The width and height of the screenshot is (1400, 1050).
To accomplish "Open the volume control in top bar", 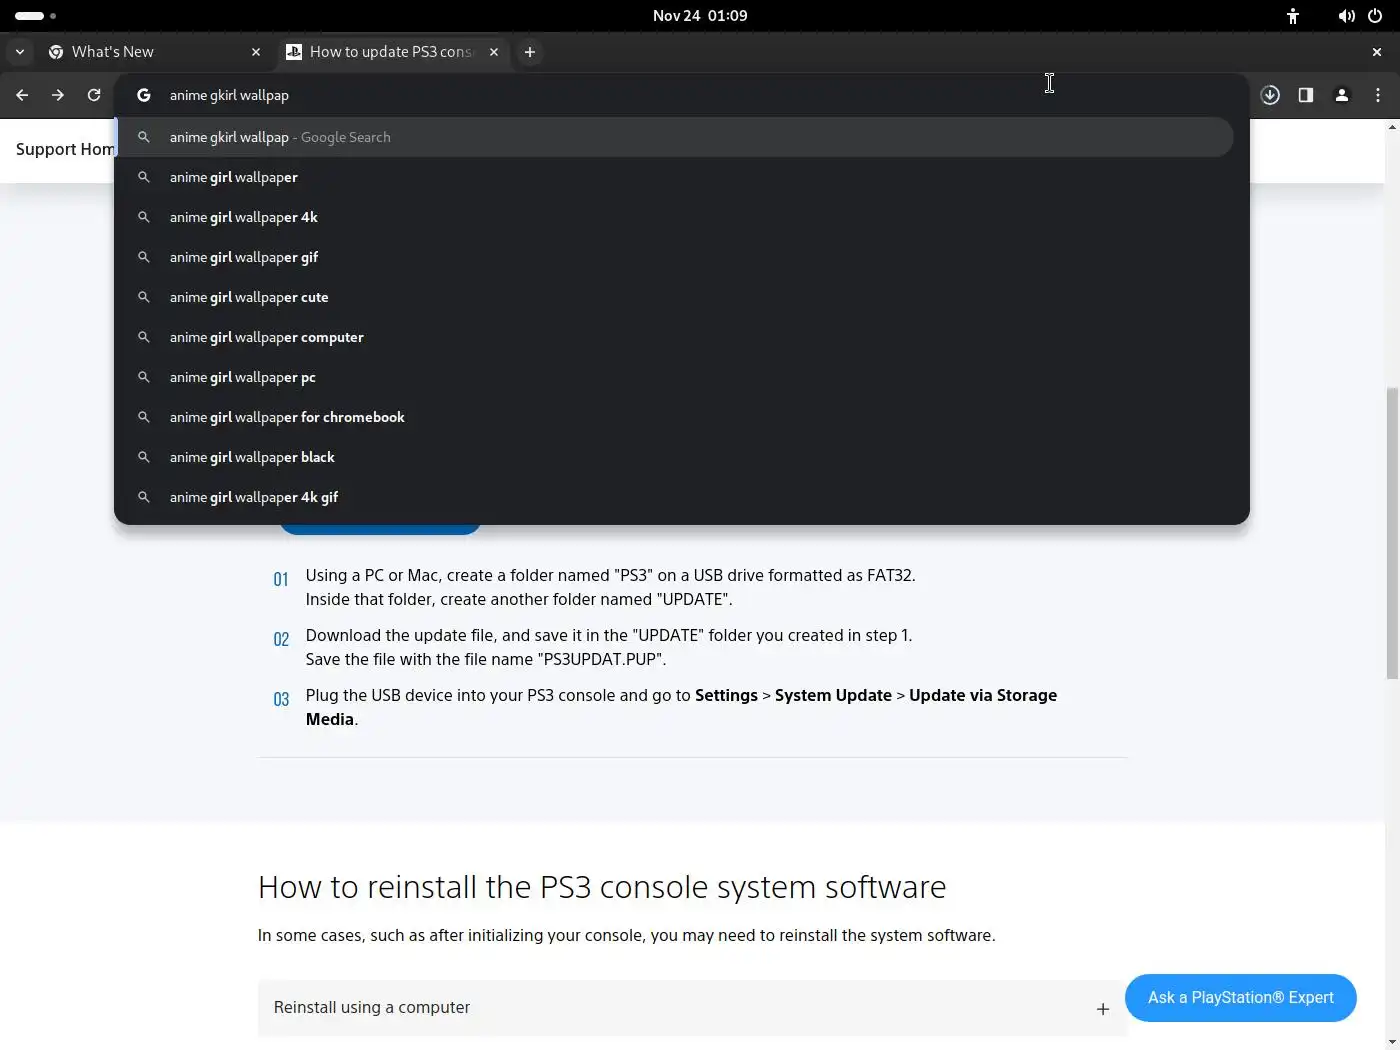I will [x=1347, y=16].
